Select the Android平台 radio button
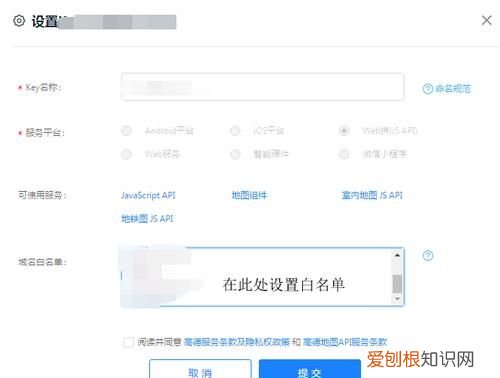 point(126,131)
